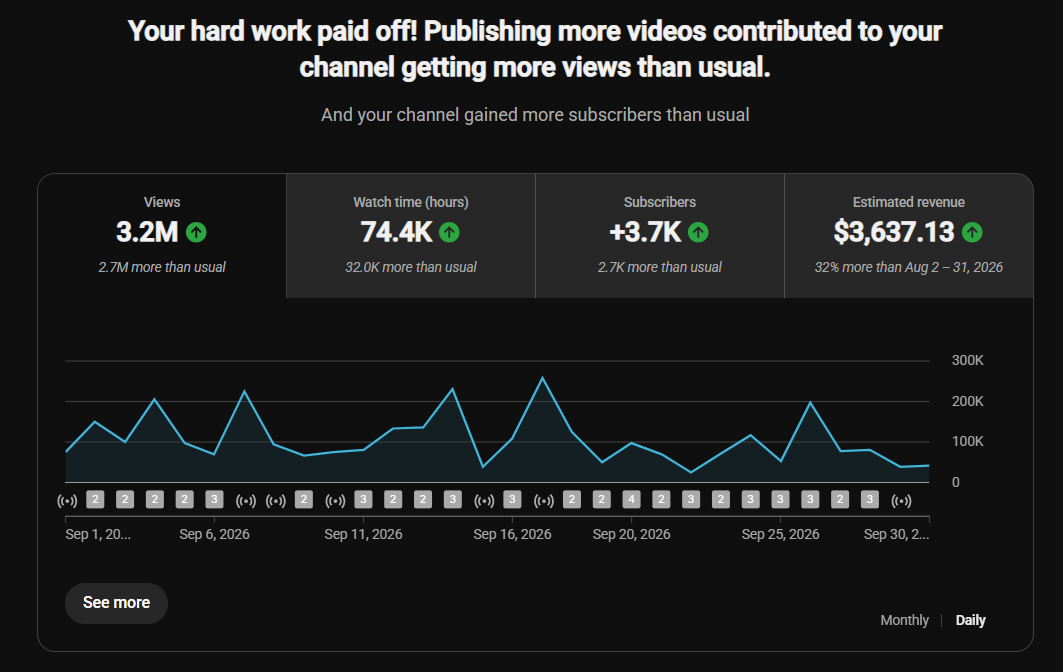Viewport: 1063px width, 672px height.
Task: Click the live stream icon right after Sep 6 badge
Action: (245, 500)
